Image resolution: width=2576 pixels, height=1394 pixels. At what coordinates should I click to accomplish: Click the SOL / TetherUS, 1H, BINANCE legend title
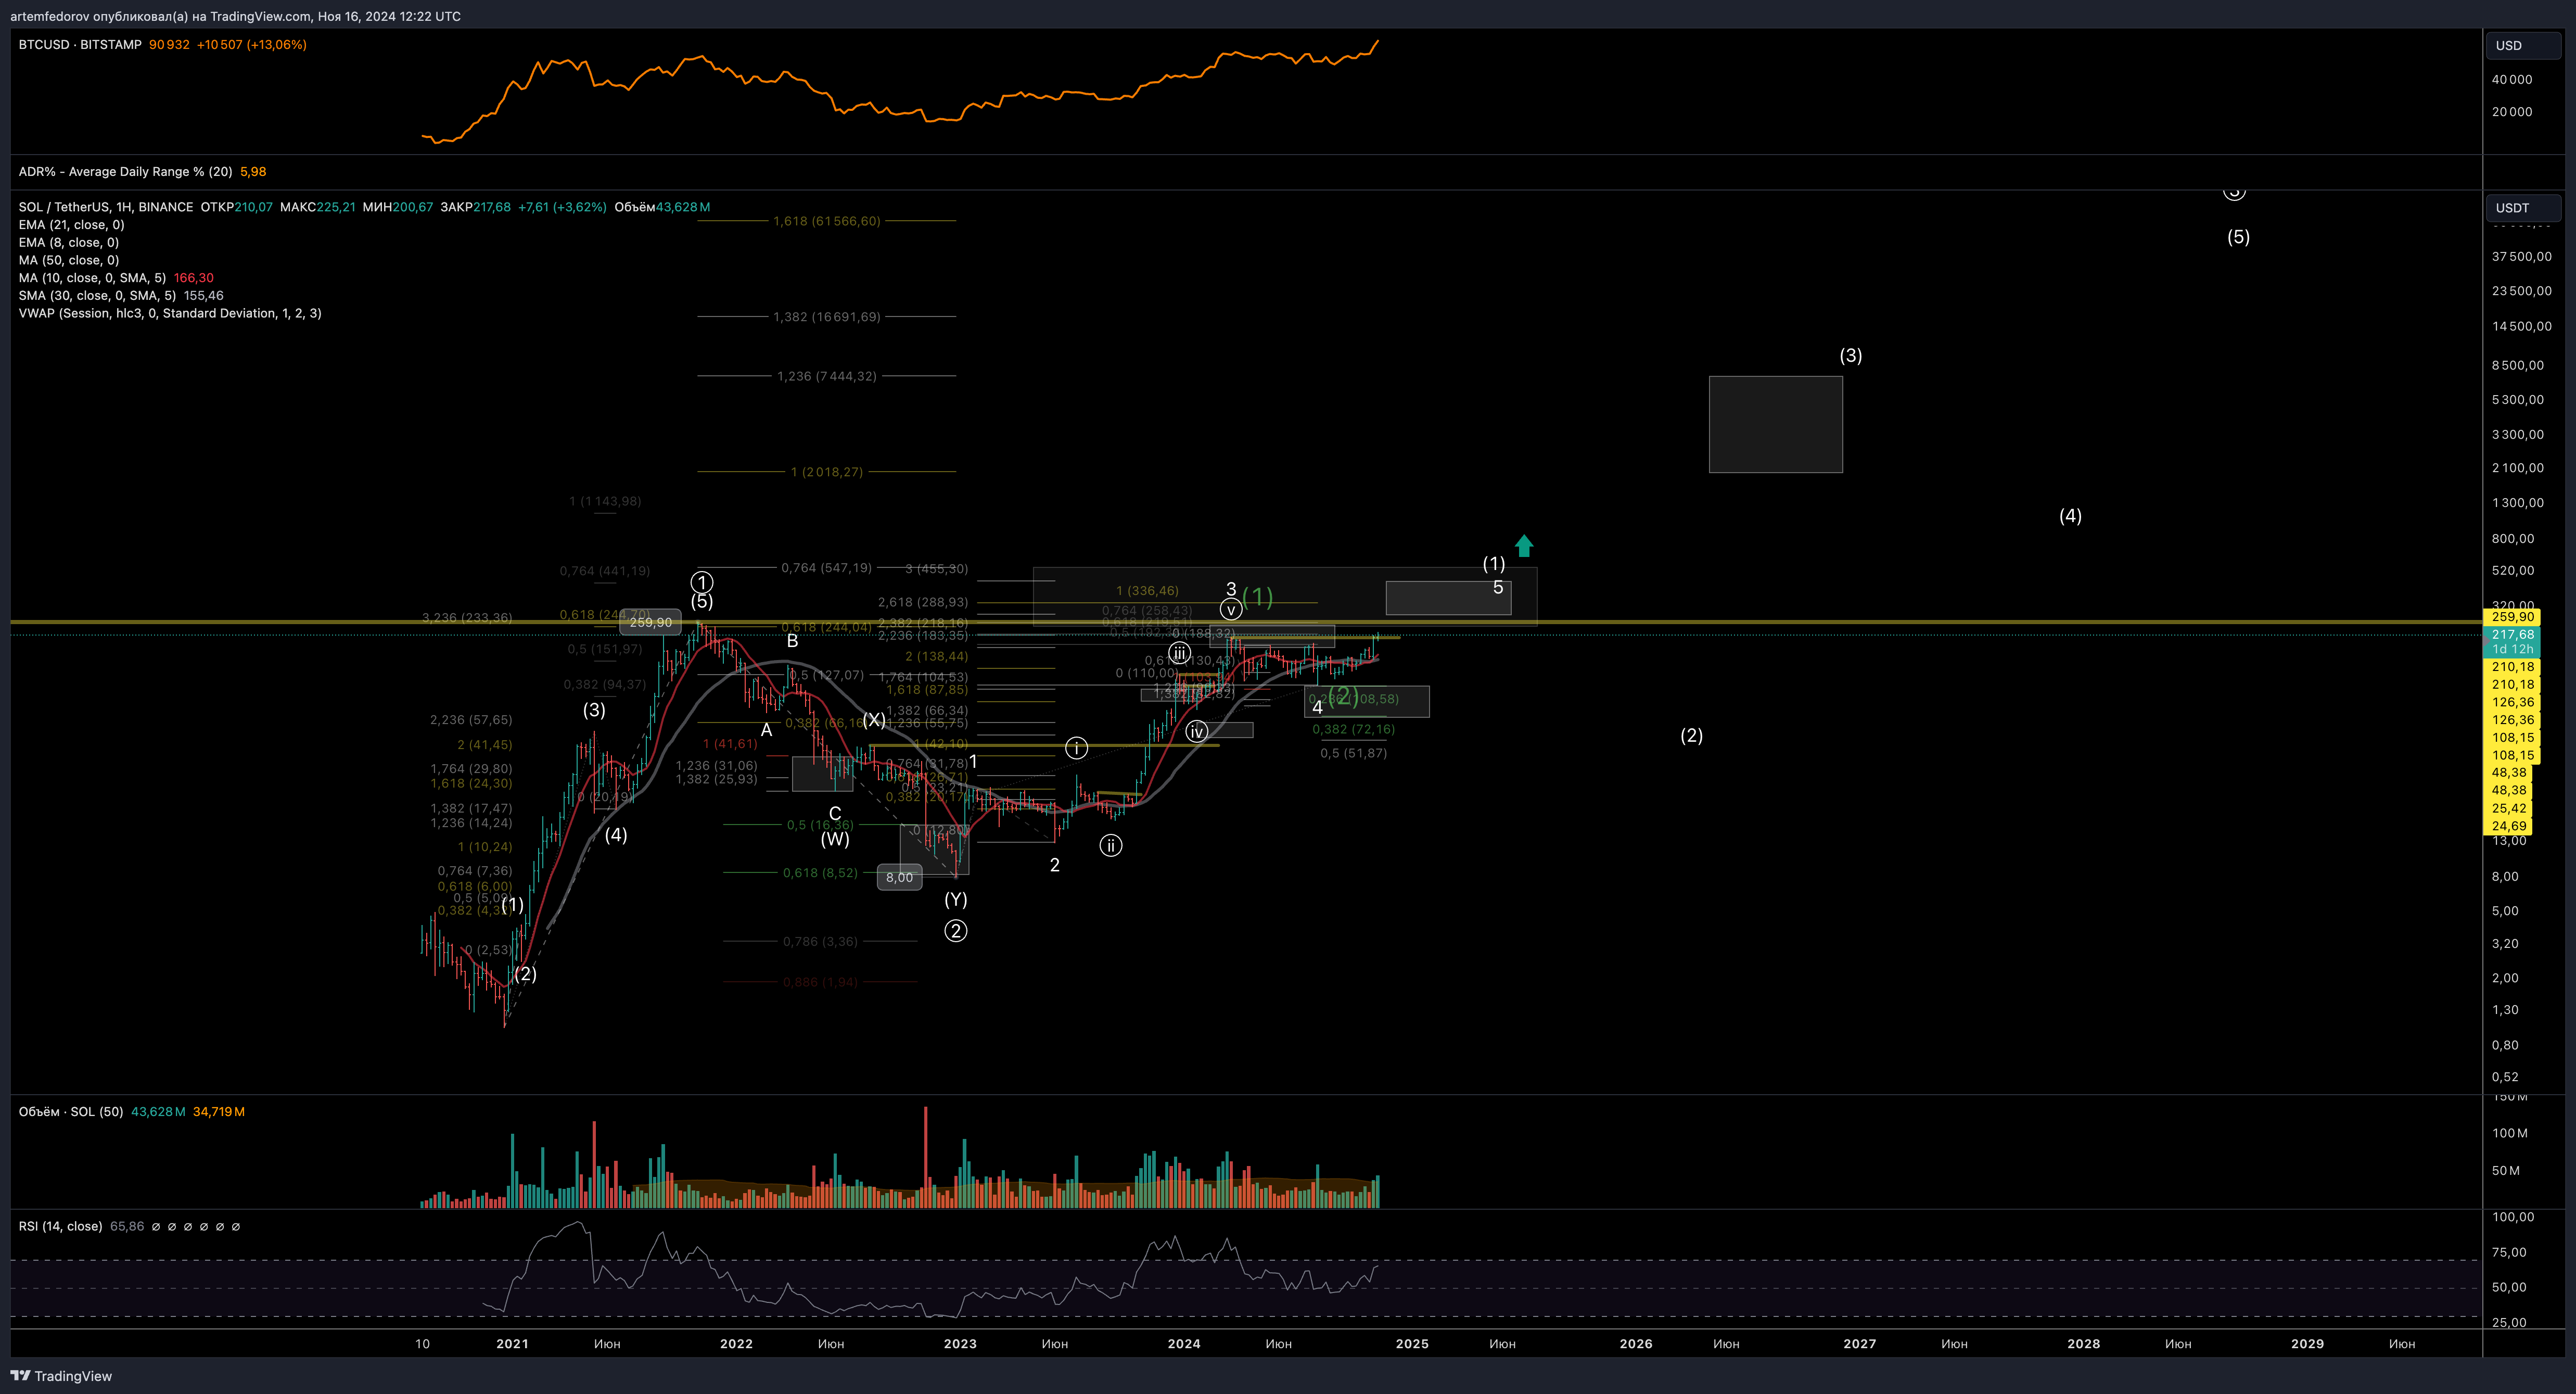click(x=106, y=207)
